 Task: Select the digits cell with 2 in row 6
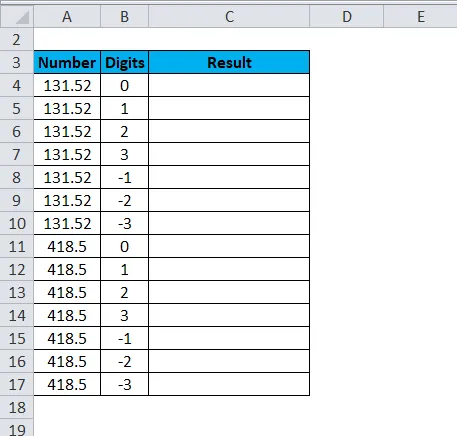tap(125, 131)
